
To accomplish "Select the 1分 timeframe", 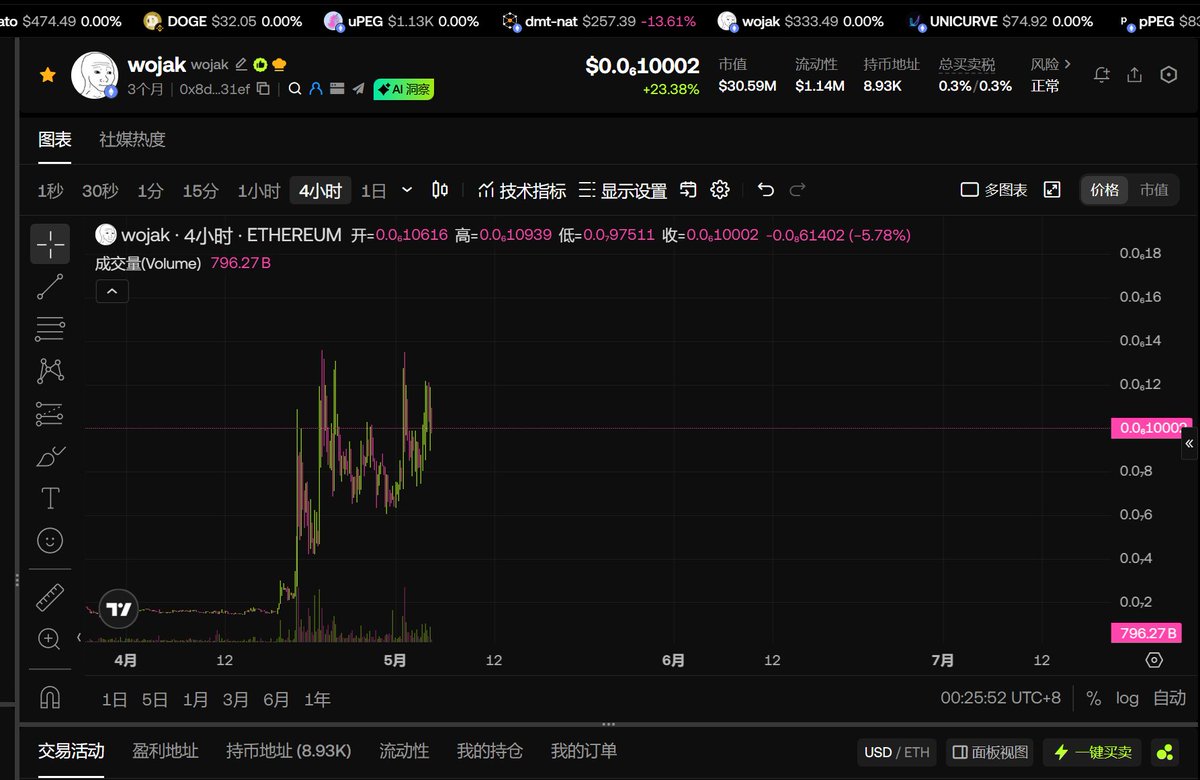I will pos(150,191).
